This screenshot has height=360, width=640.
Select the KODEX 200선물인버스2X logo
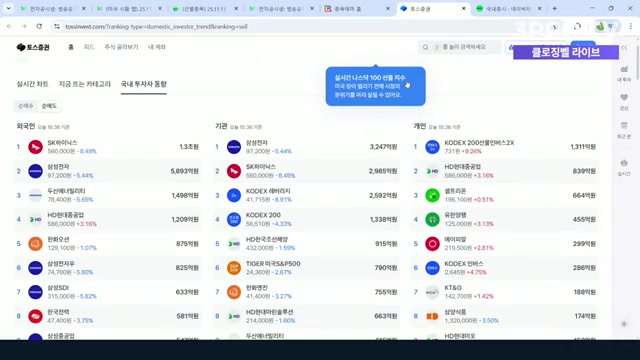pos(432,147)
